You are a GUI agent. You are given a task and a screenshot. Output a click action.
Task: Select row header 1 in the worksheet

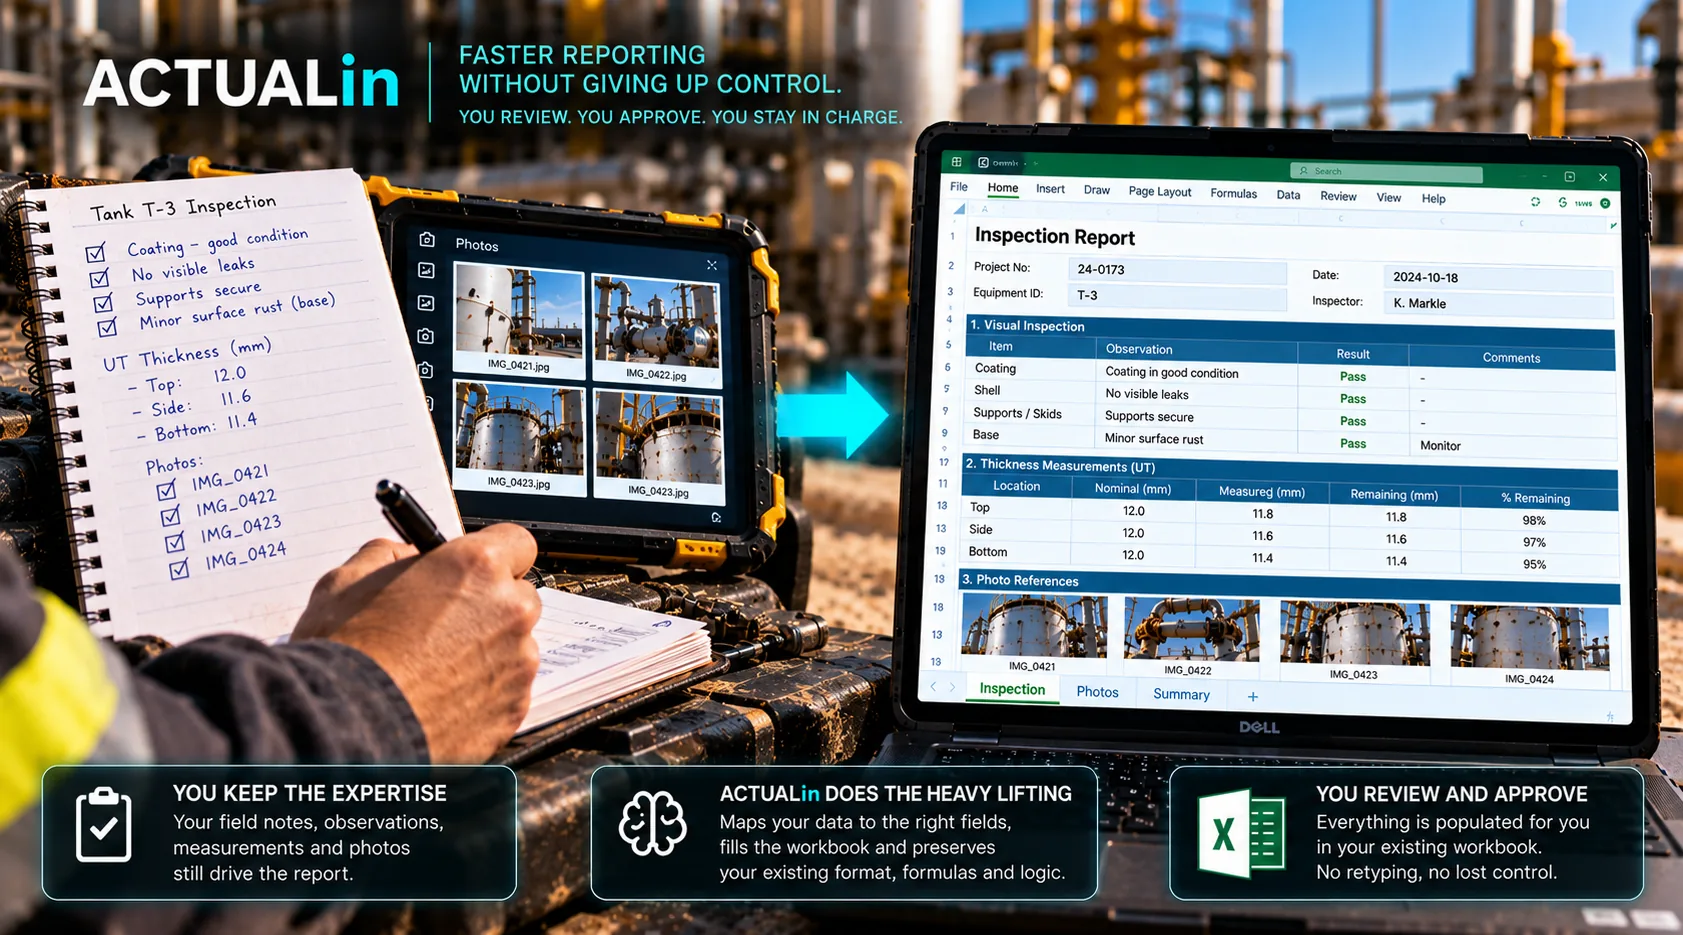952,236
